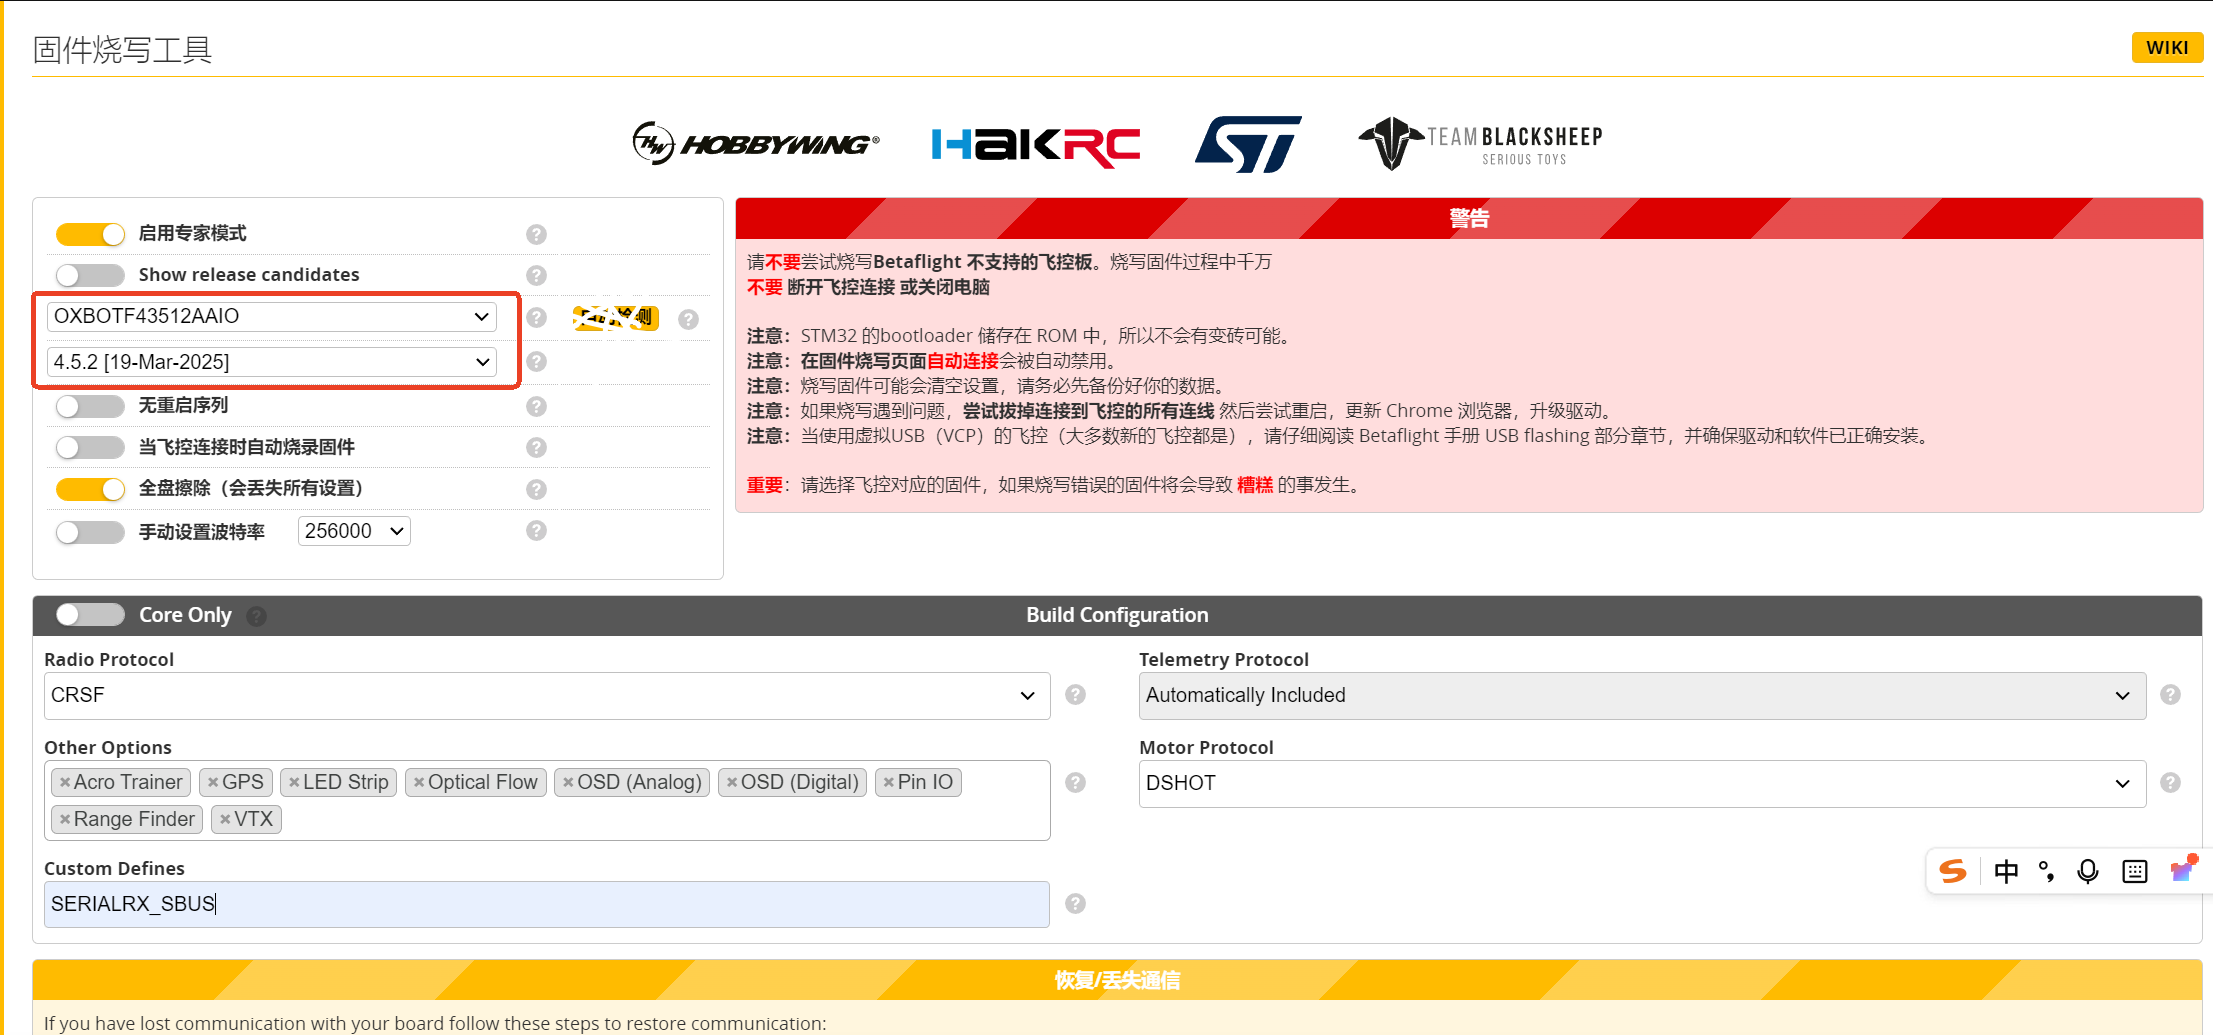Open the OXBOTF43512AAIO board dropdown

click(x=272, y=316)
